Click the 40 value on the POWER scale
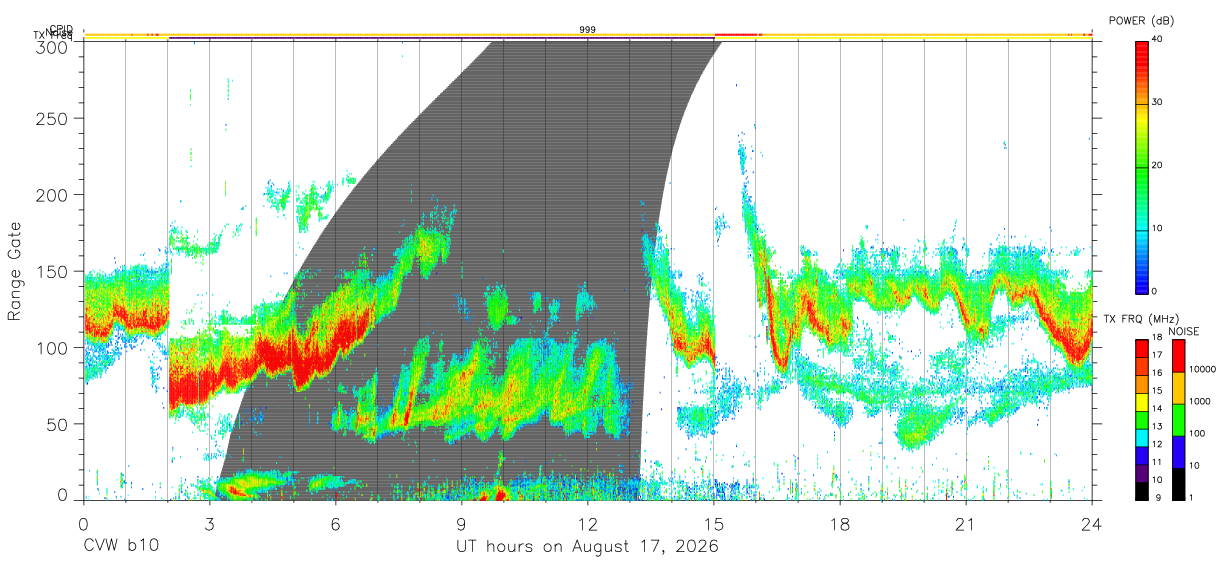This screenshot has height=567, width=1228. 1159,39
